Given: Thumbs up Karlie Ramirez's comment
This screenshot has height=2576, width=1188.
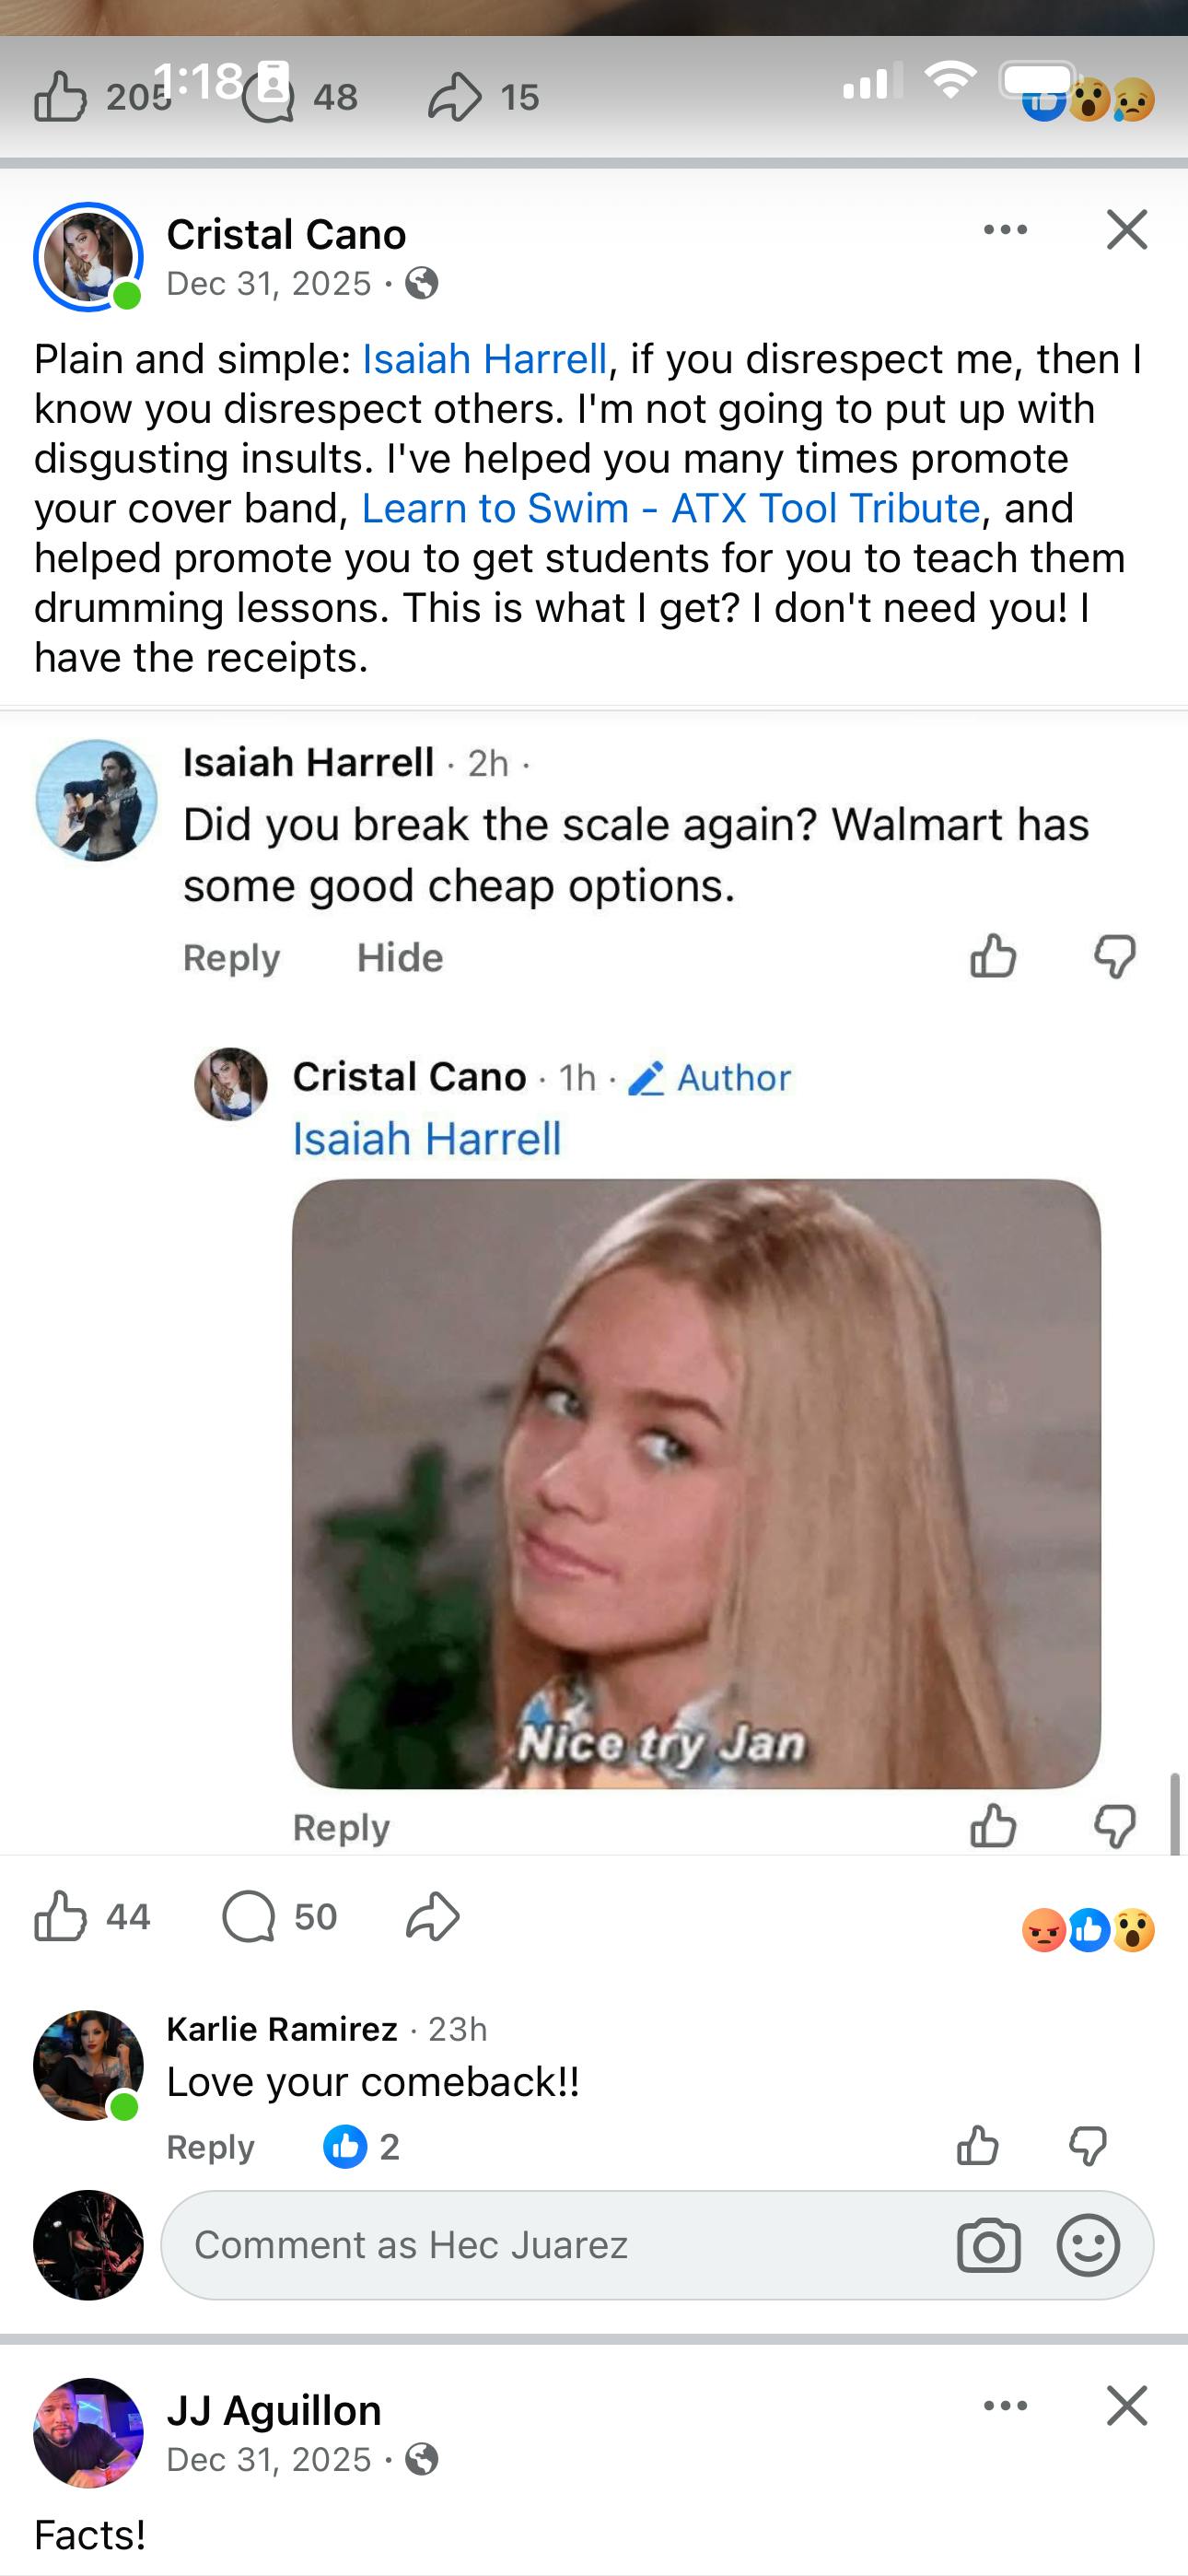Looking at the screenshot, I should click(978, 2145).
